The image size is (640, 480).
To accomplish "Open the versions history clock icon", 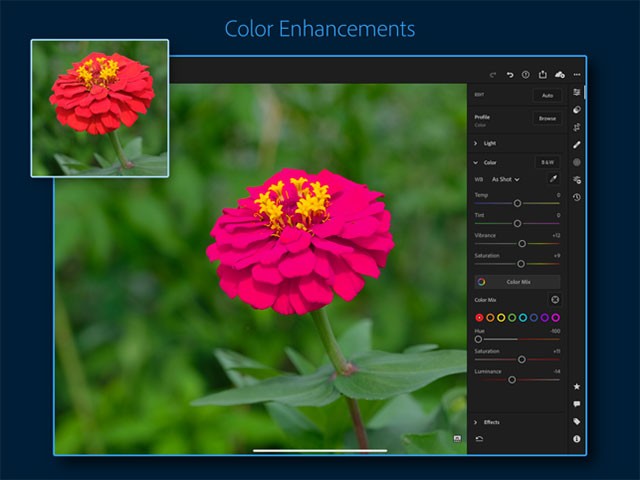I will click(577, 197).
